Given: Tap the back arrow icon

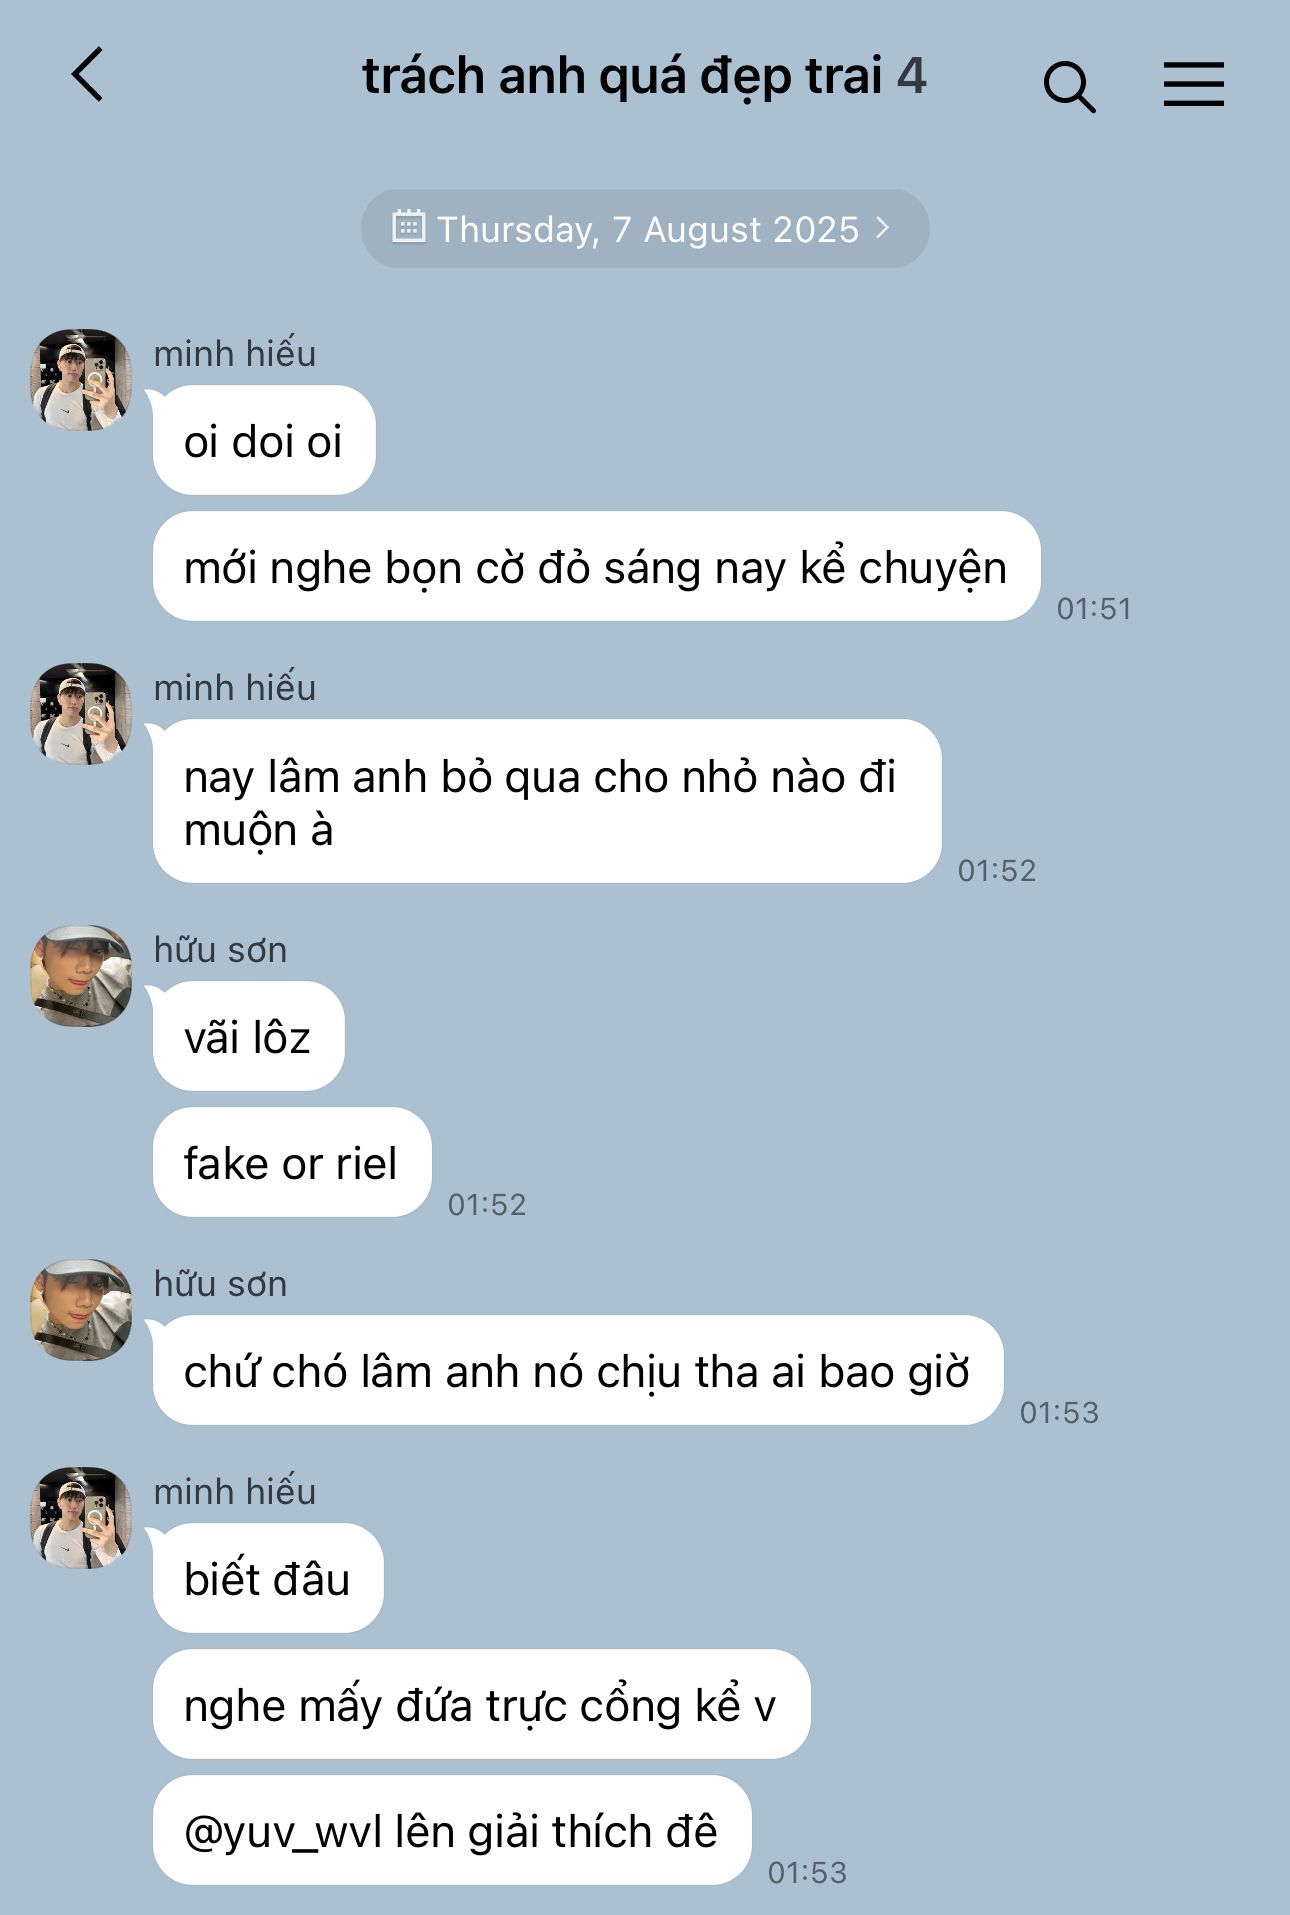Looking at the screenshot, I should 88,75.
